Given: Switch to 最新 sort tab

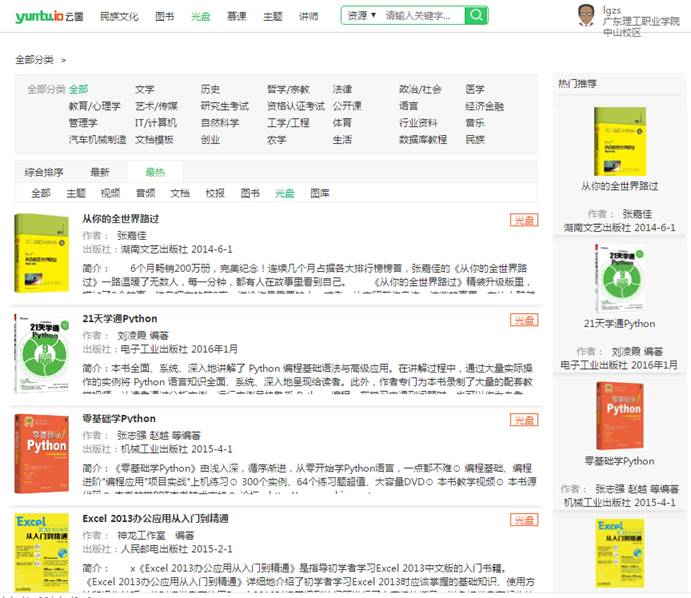Looking at the screenshot, I should tap(100, 172).
